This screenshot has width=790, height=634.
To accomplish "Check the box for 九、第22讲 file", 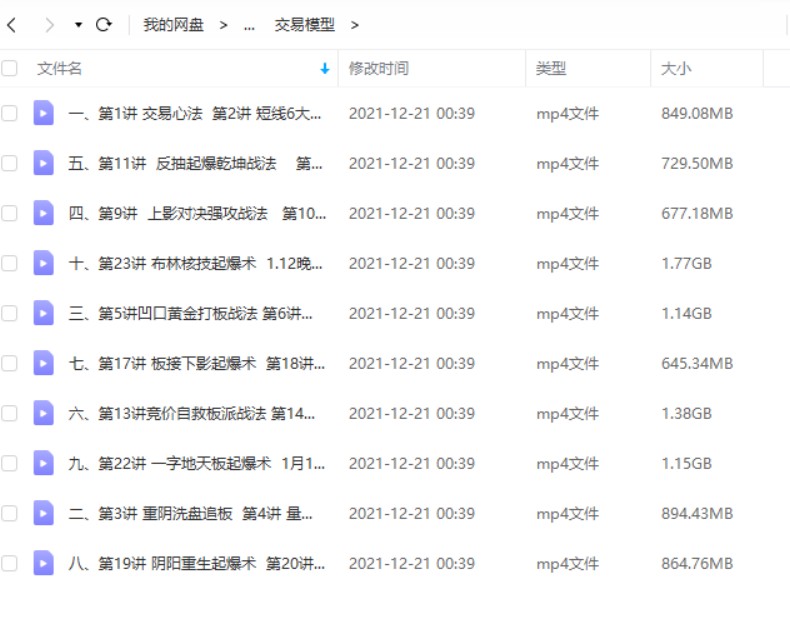I will [9, 463].
